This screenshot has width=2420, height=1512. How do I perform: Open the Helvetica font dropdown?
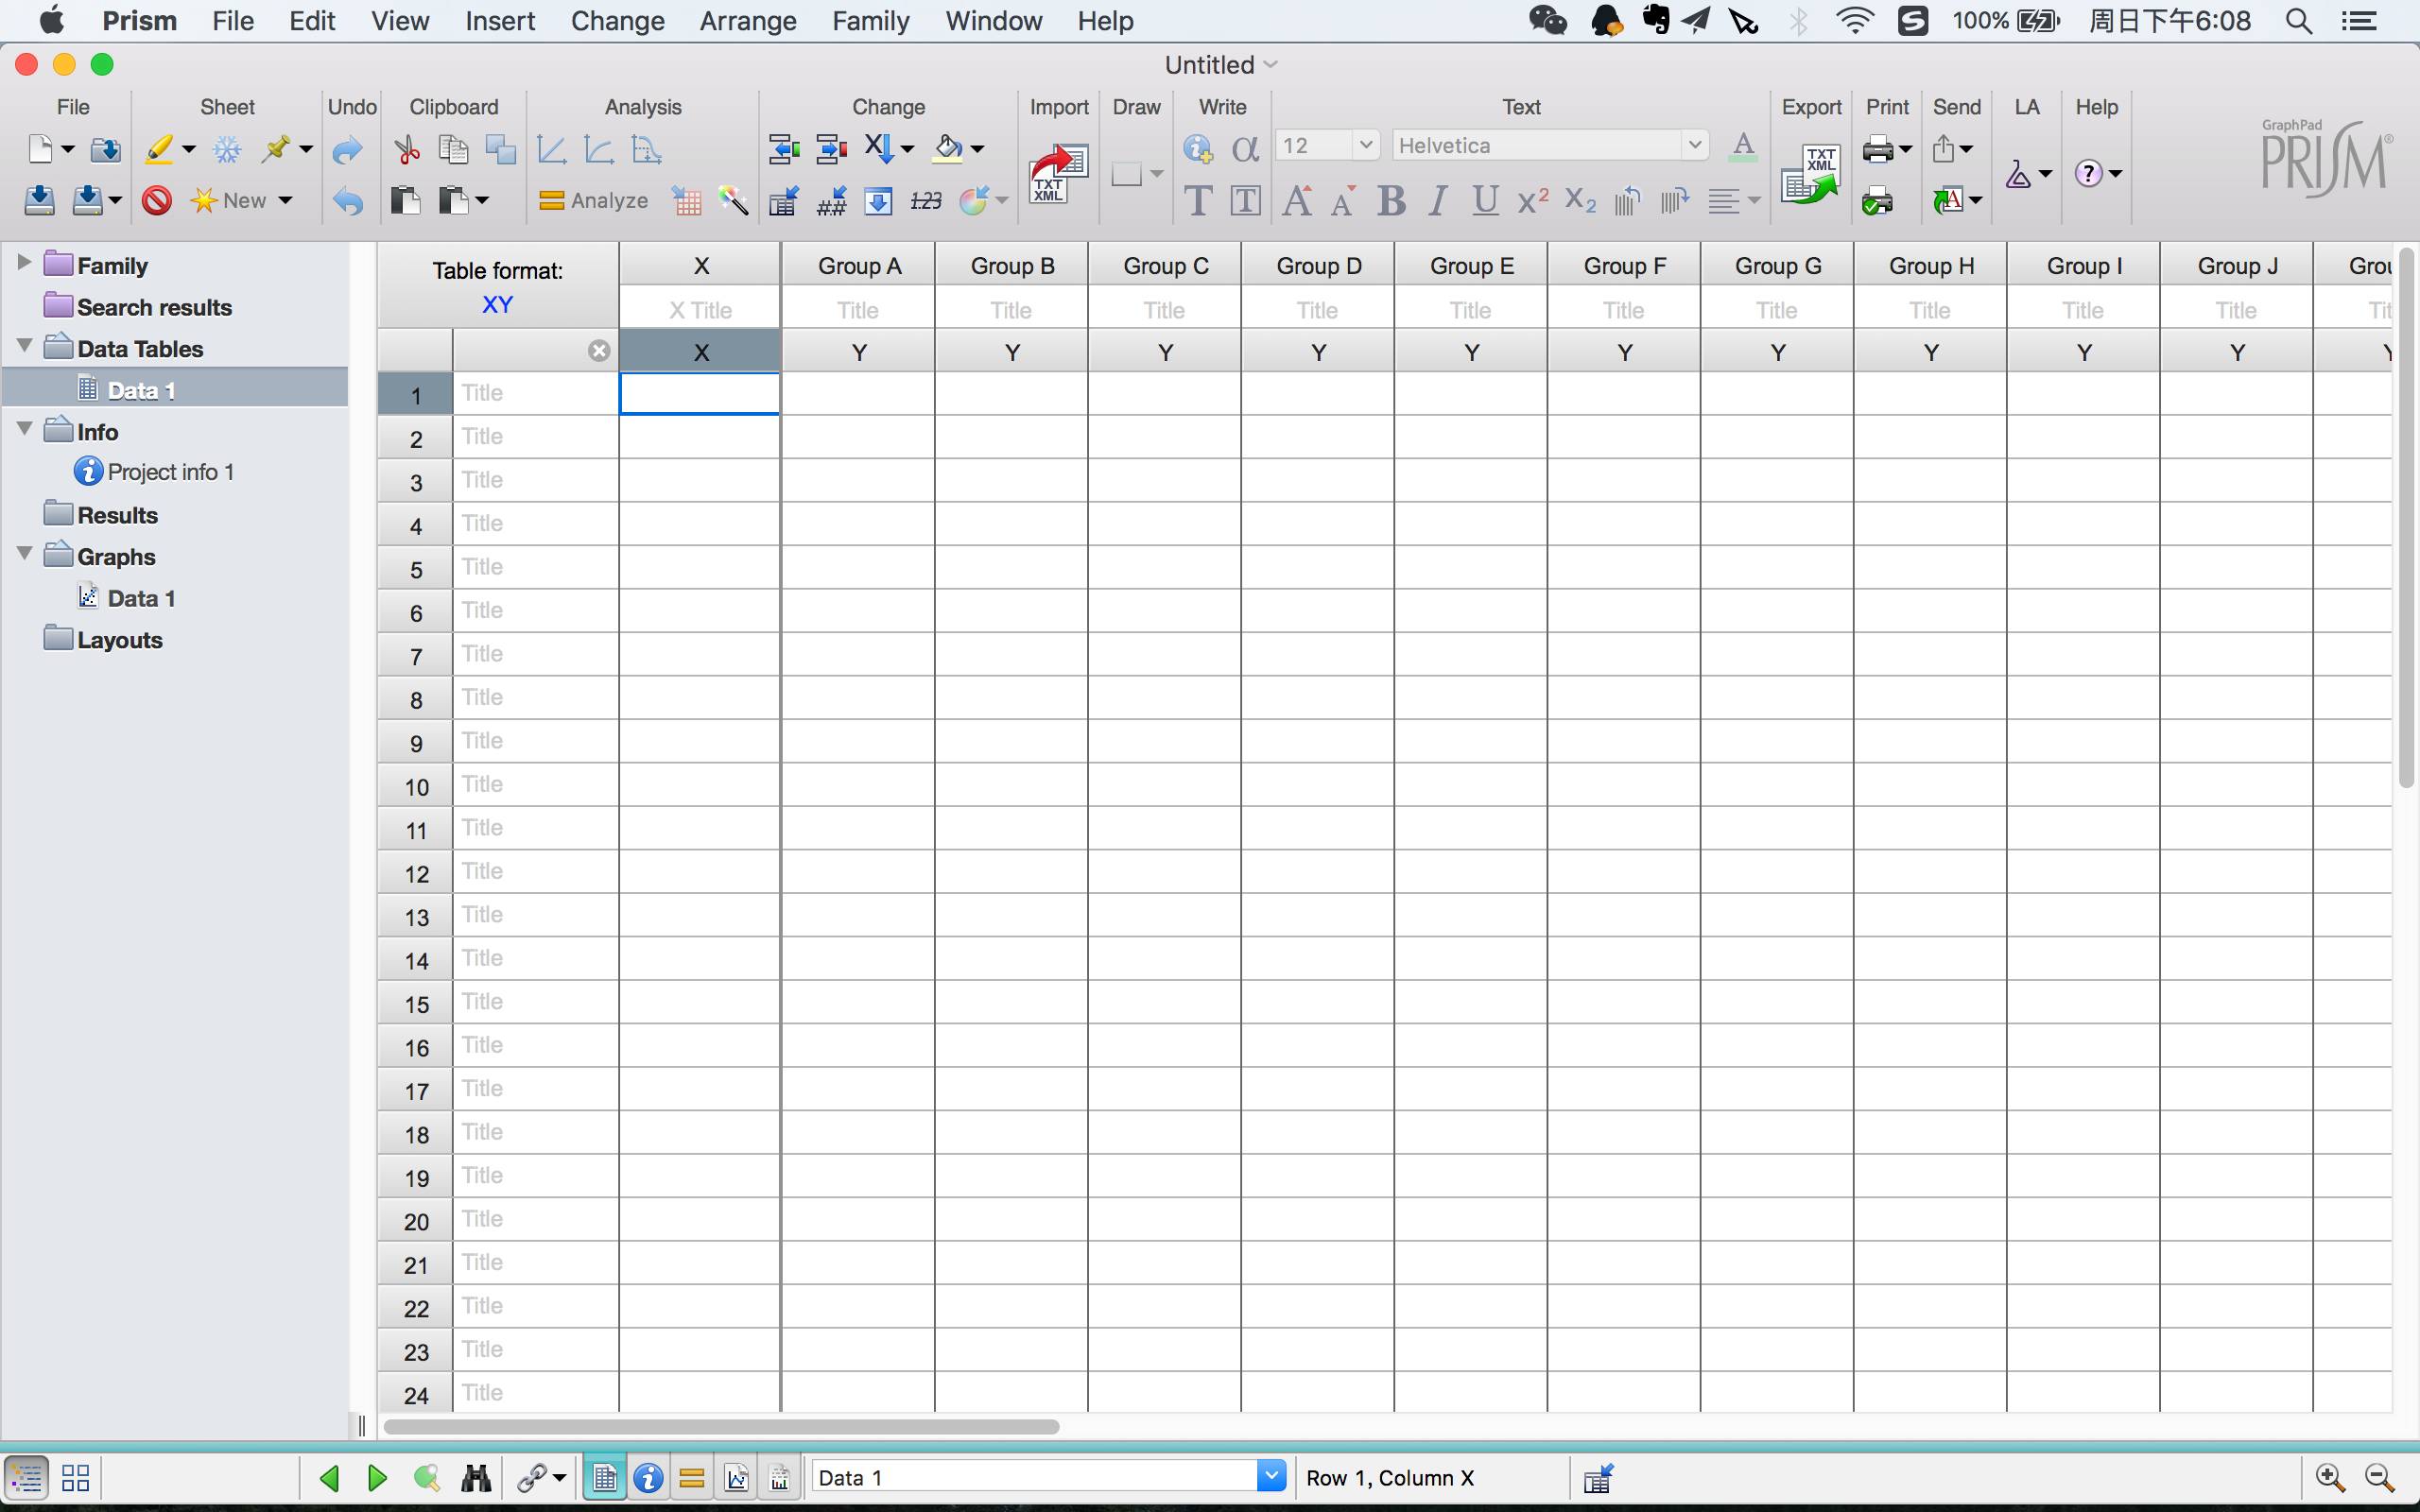point(1693,145)
